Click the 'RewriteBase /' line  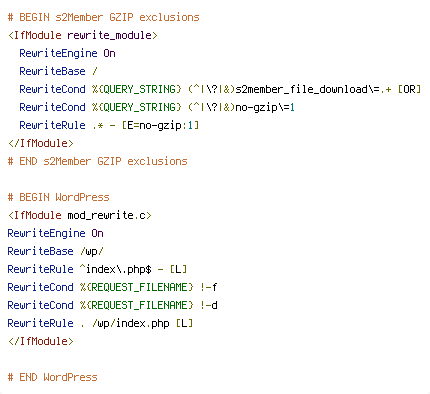[58, 71]
